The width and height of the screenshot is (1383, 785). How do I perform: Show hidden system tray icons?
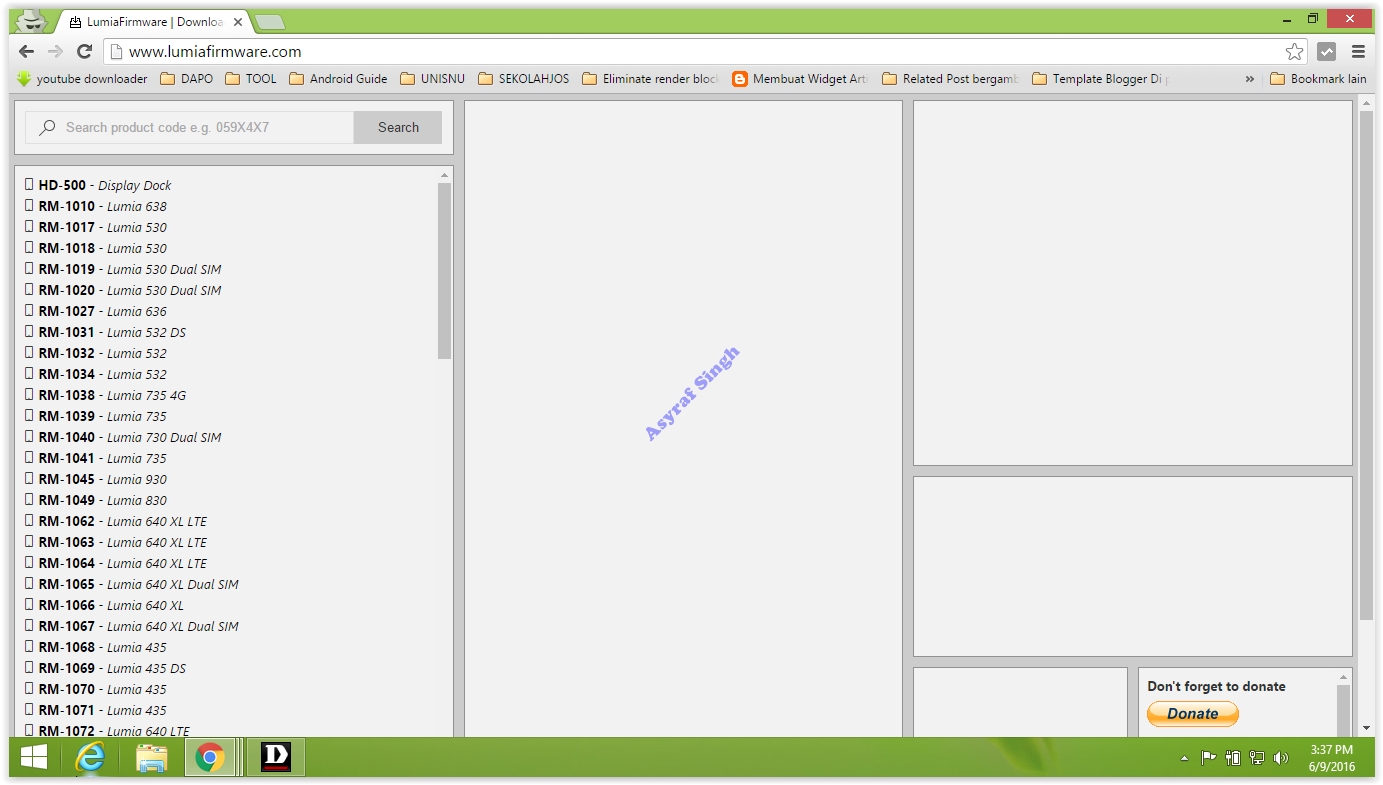[1185, 758]
